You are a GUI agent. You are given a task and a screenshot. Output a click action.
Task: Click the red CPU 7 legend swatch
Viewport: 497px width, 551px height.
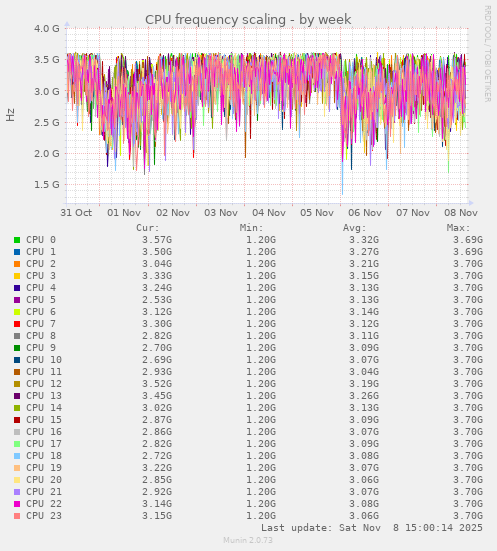pos(17,324)
